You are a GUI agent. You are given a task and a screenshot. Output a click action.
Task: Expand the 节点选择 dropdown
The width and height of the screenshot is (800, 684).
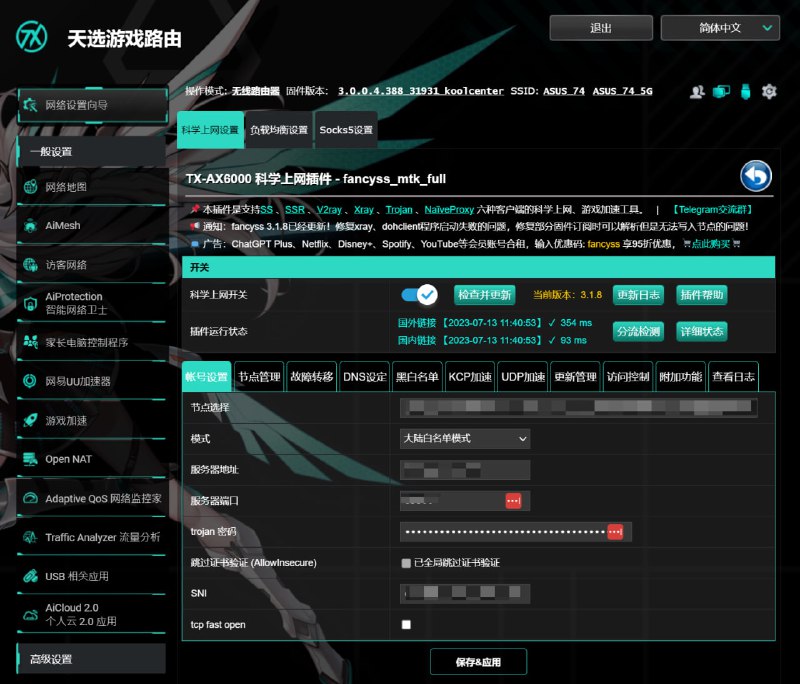coord(579,408)
